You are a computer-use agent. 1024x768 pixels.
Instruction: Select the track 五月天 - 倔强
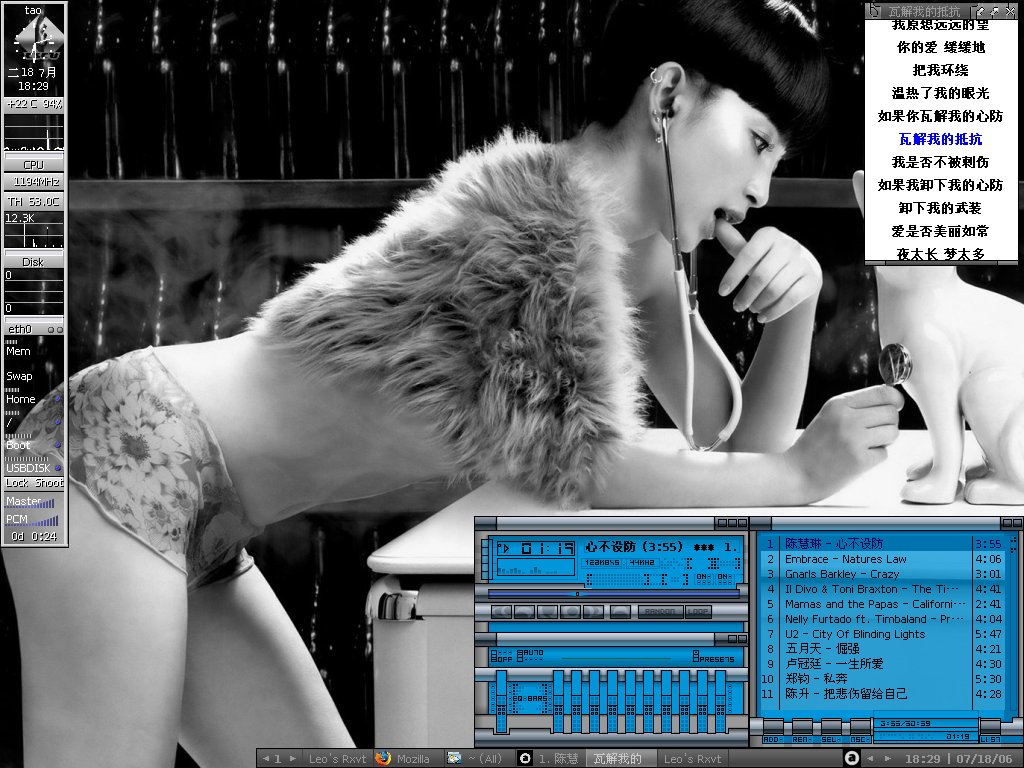[x=882, y=649]
